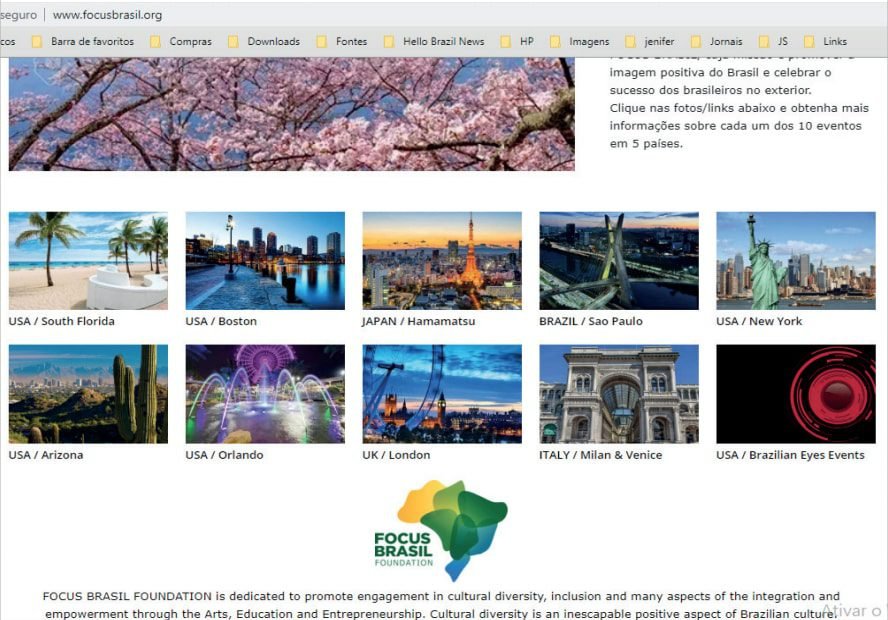Open the Brazilian Eyes red lens image
Screen dimensions: 888x620
click(x=796, y=394)
